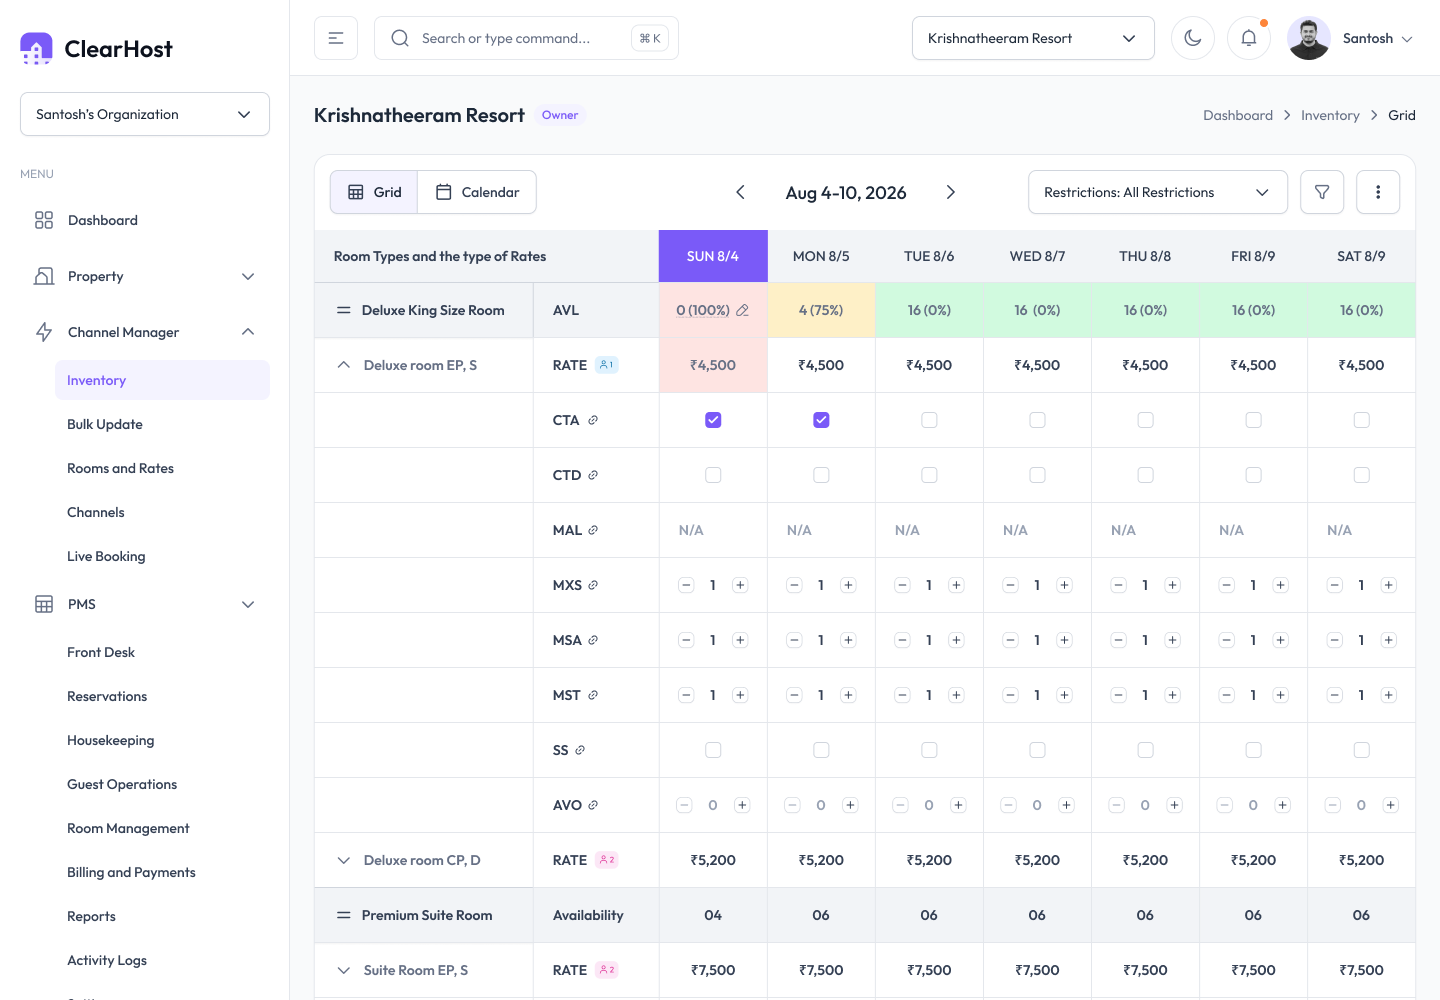1440x1000 pixels.
Task: Collapse Deluxe room EP, S rate row
Action: [x=344, y=365]
